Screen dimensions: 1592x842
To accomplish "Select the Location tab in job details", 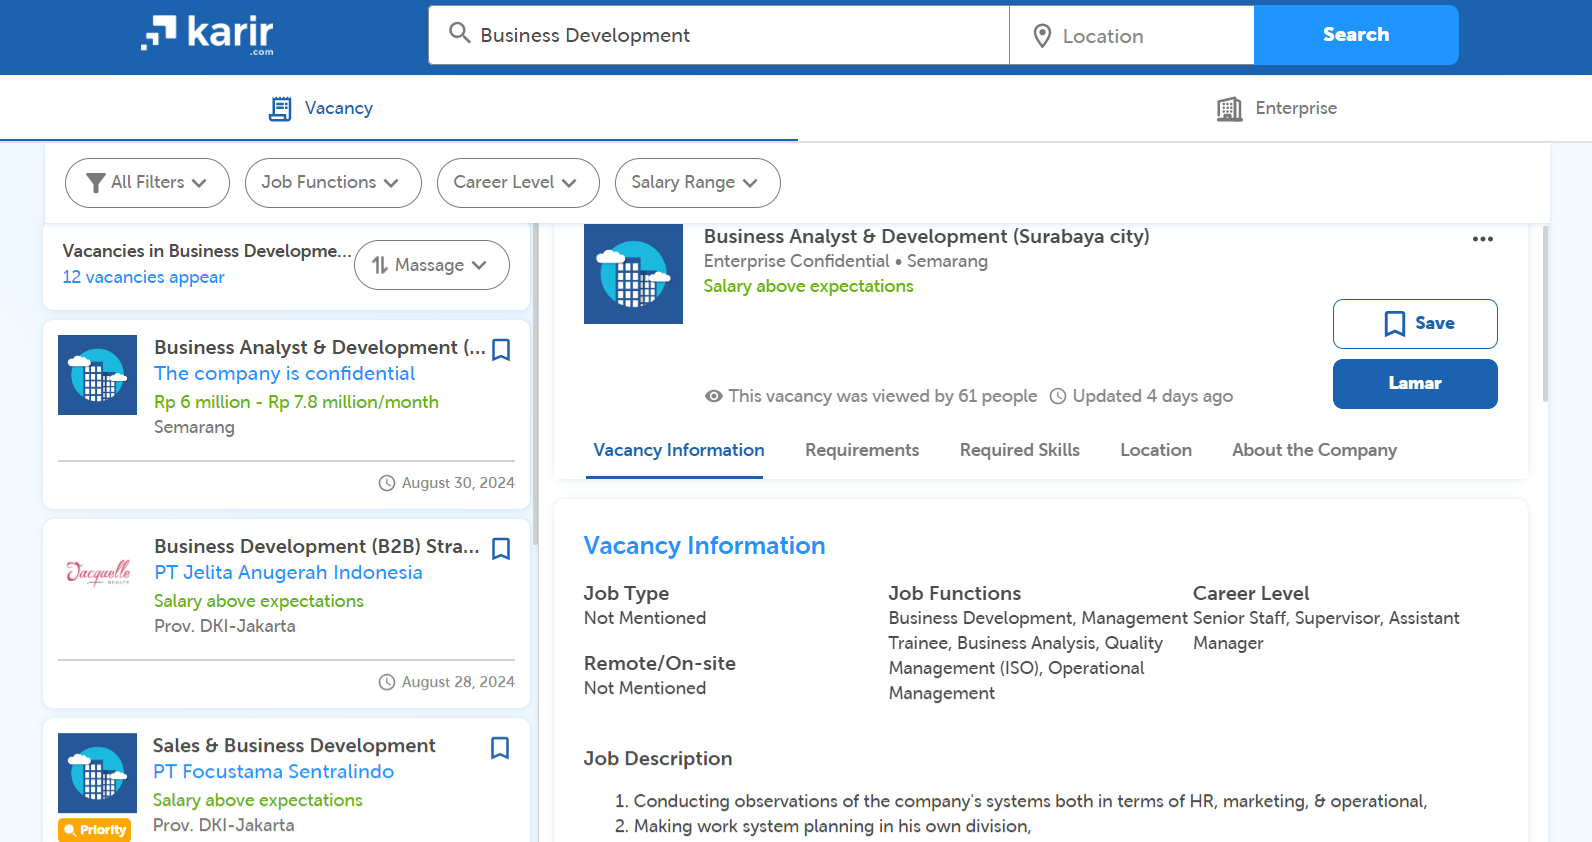I will tap(1156, 450).
